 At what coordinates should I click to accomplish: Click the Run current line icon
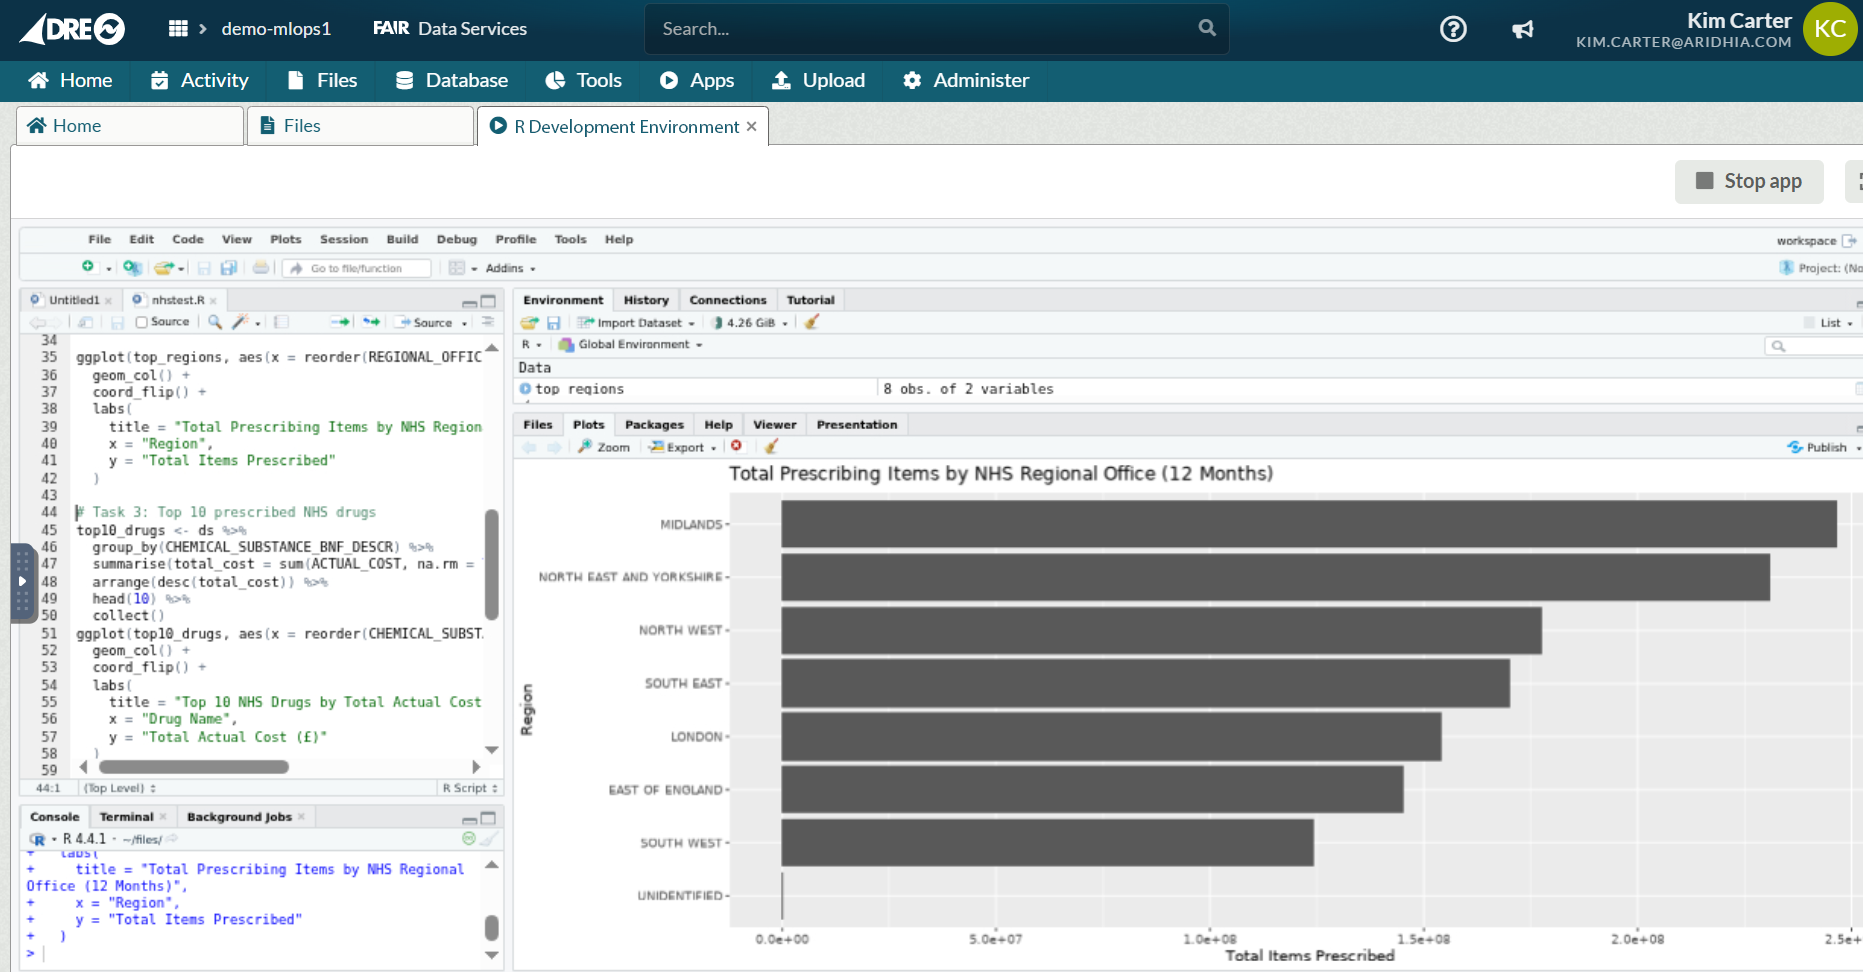340,322
